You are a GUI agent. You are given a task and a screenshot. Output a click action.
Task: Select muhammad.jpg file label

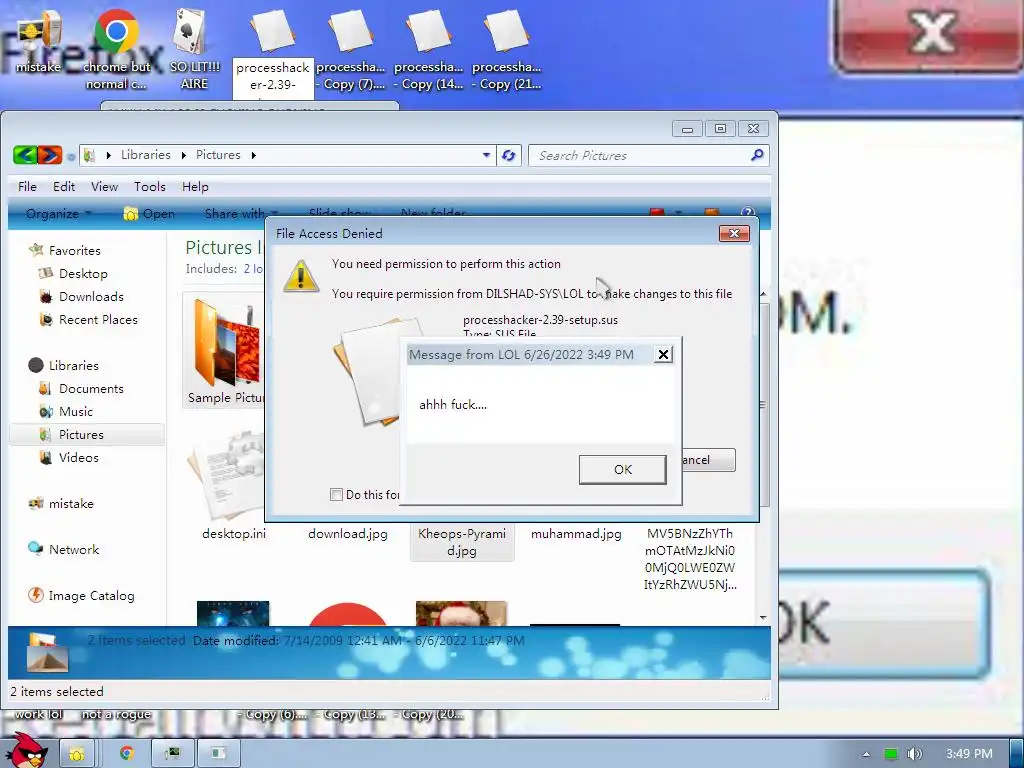576,534
